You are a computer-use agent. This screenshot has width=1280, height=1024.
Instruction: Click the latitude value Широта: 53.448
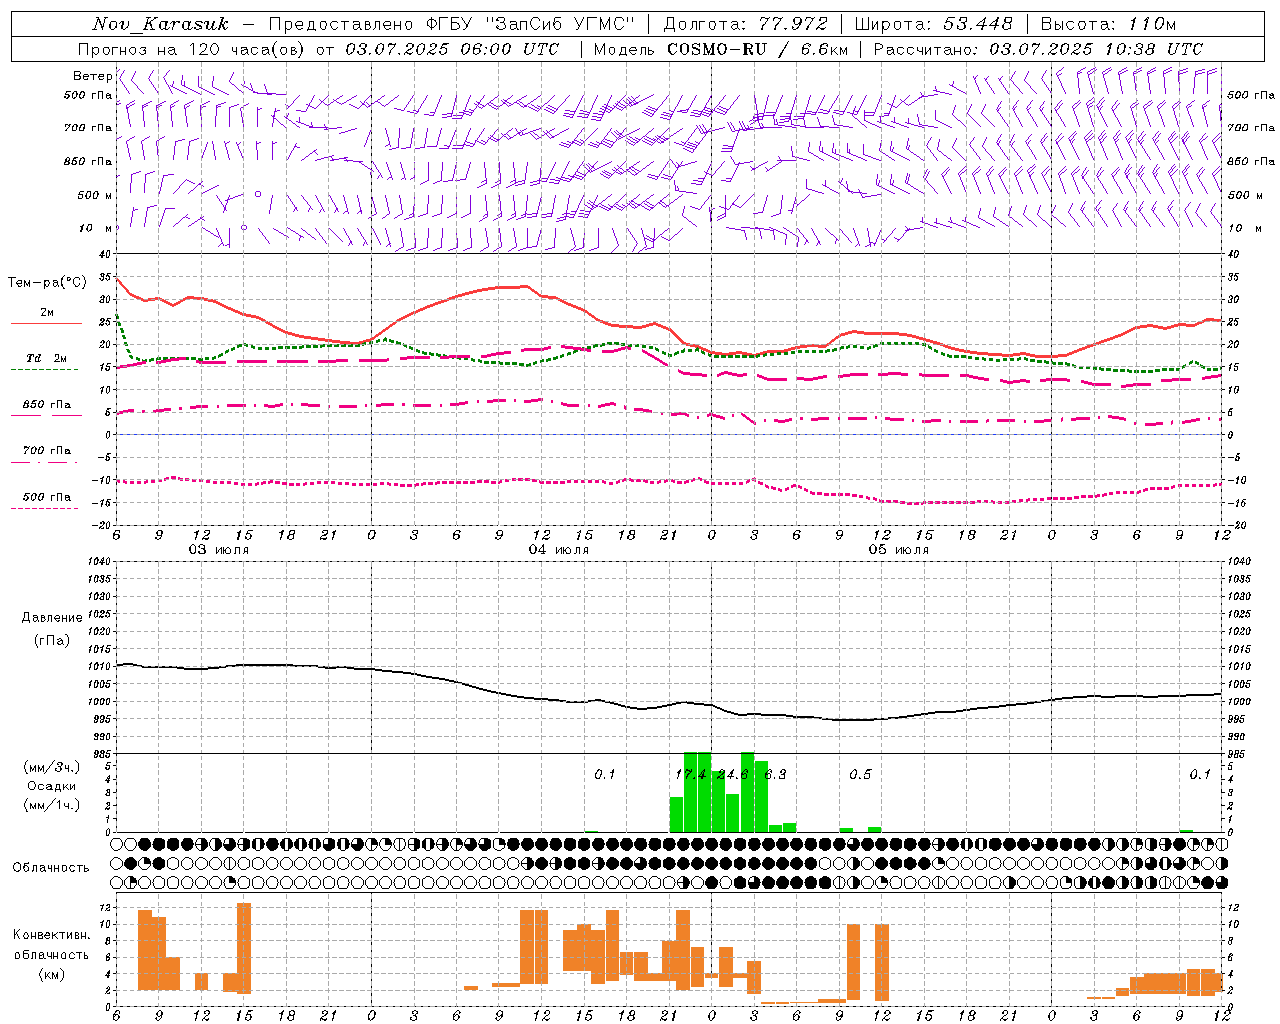[934, 24]
